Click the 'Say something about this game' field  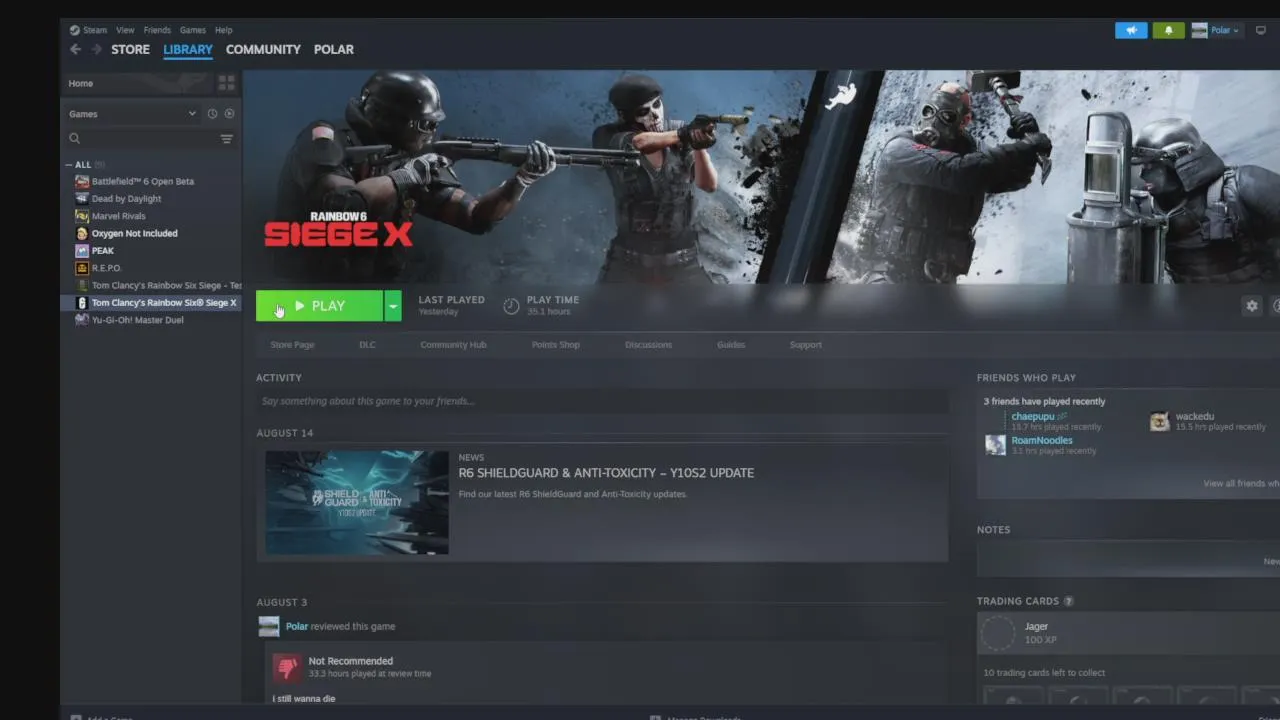click(602, 401)
